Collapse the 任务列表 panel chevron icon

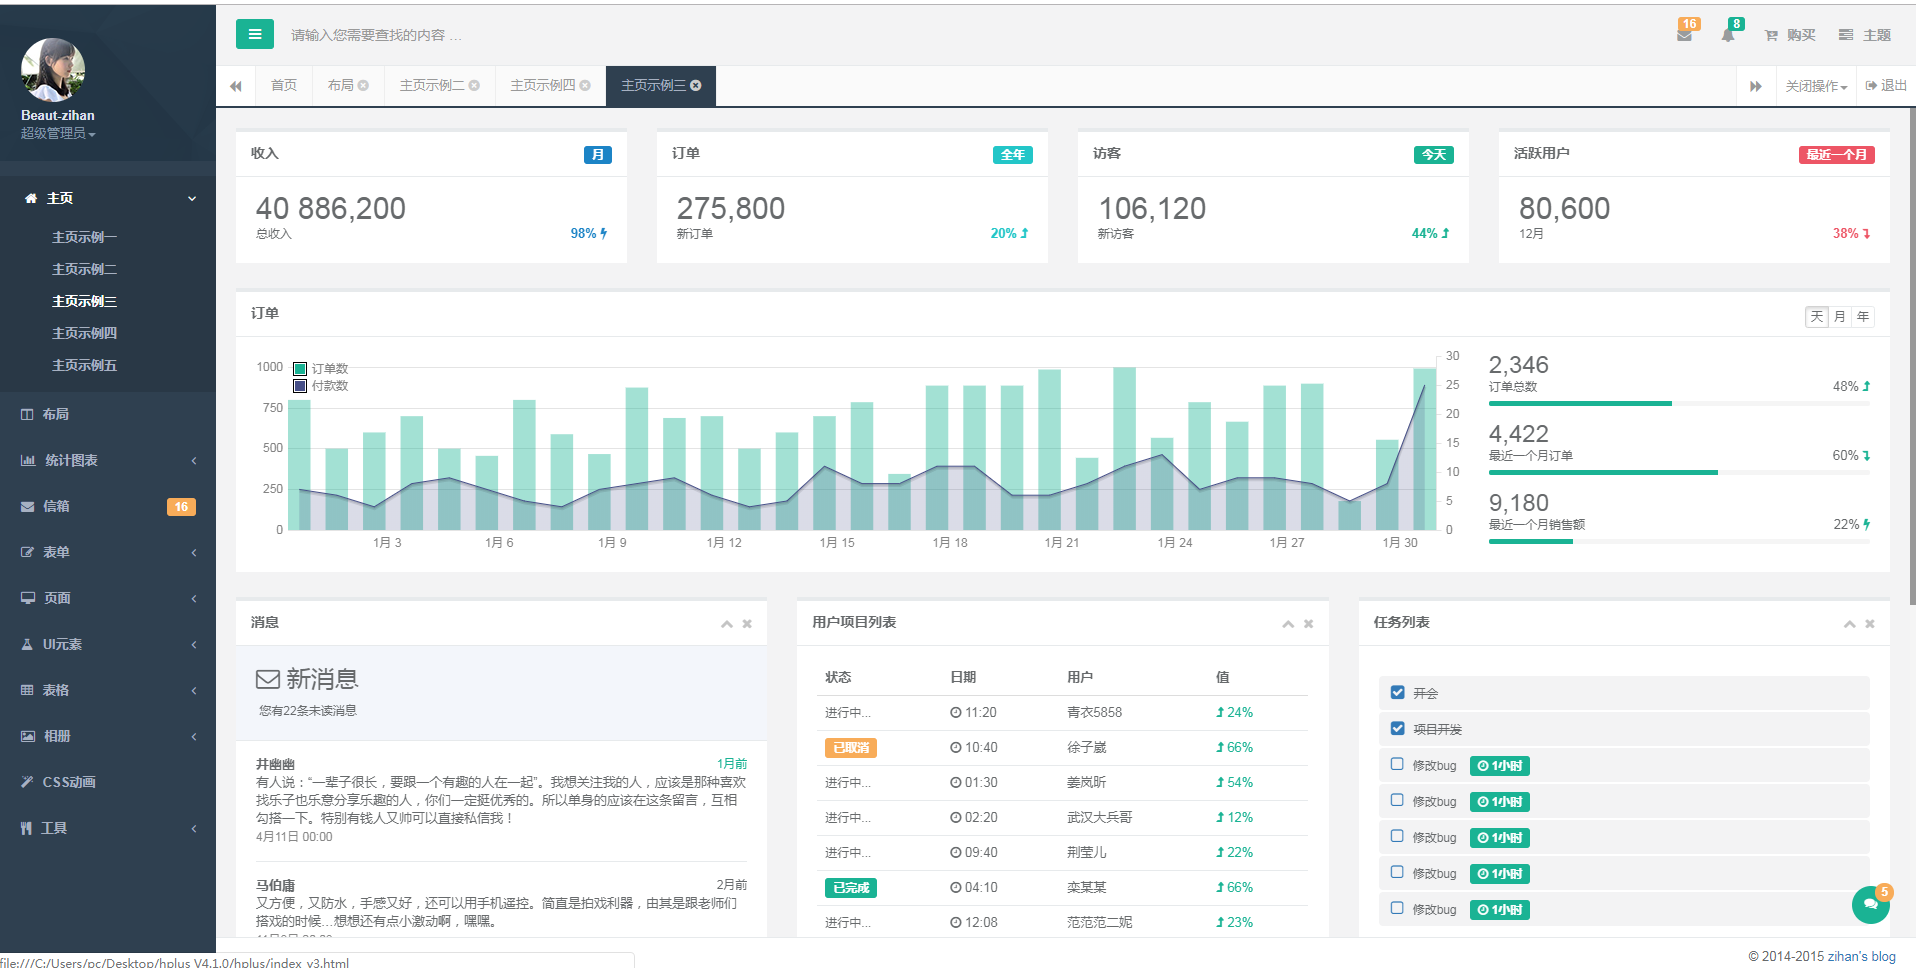[1850, 624]
